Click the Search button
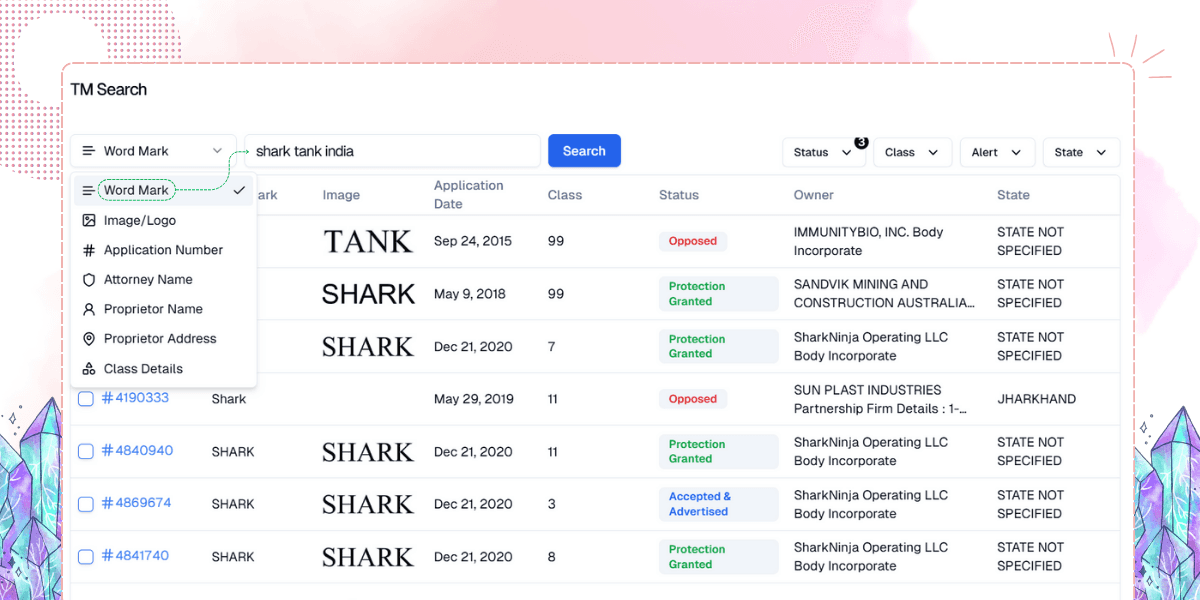Image resolution: width=1200 pixels, height=600 pixels. point(584,150)
